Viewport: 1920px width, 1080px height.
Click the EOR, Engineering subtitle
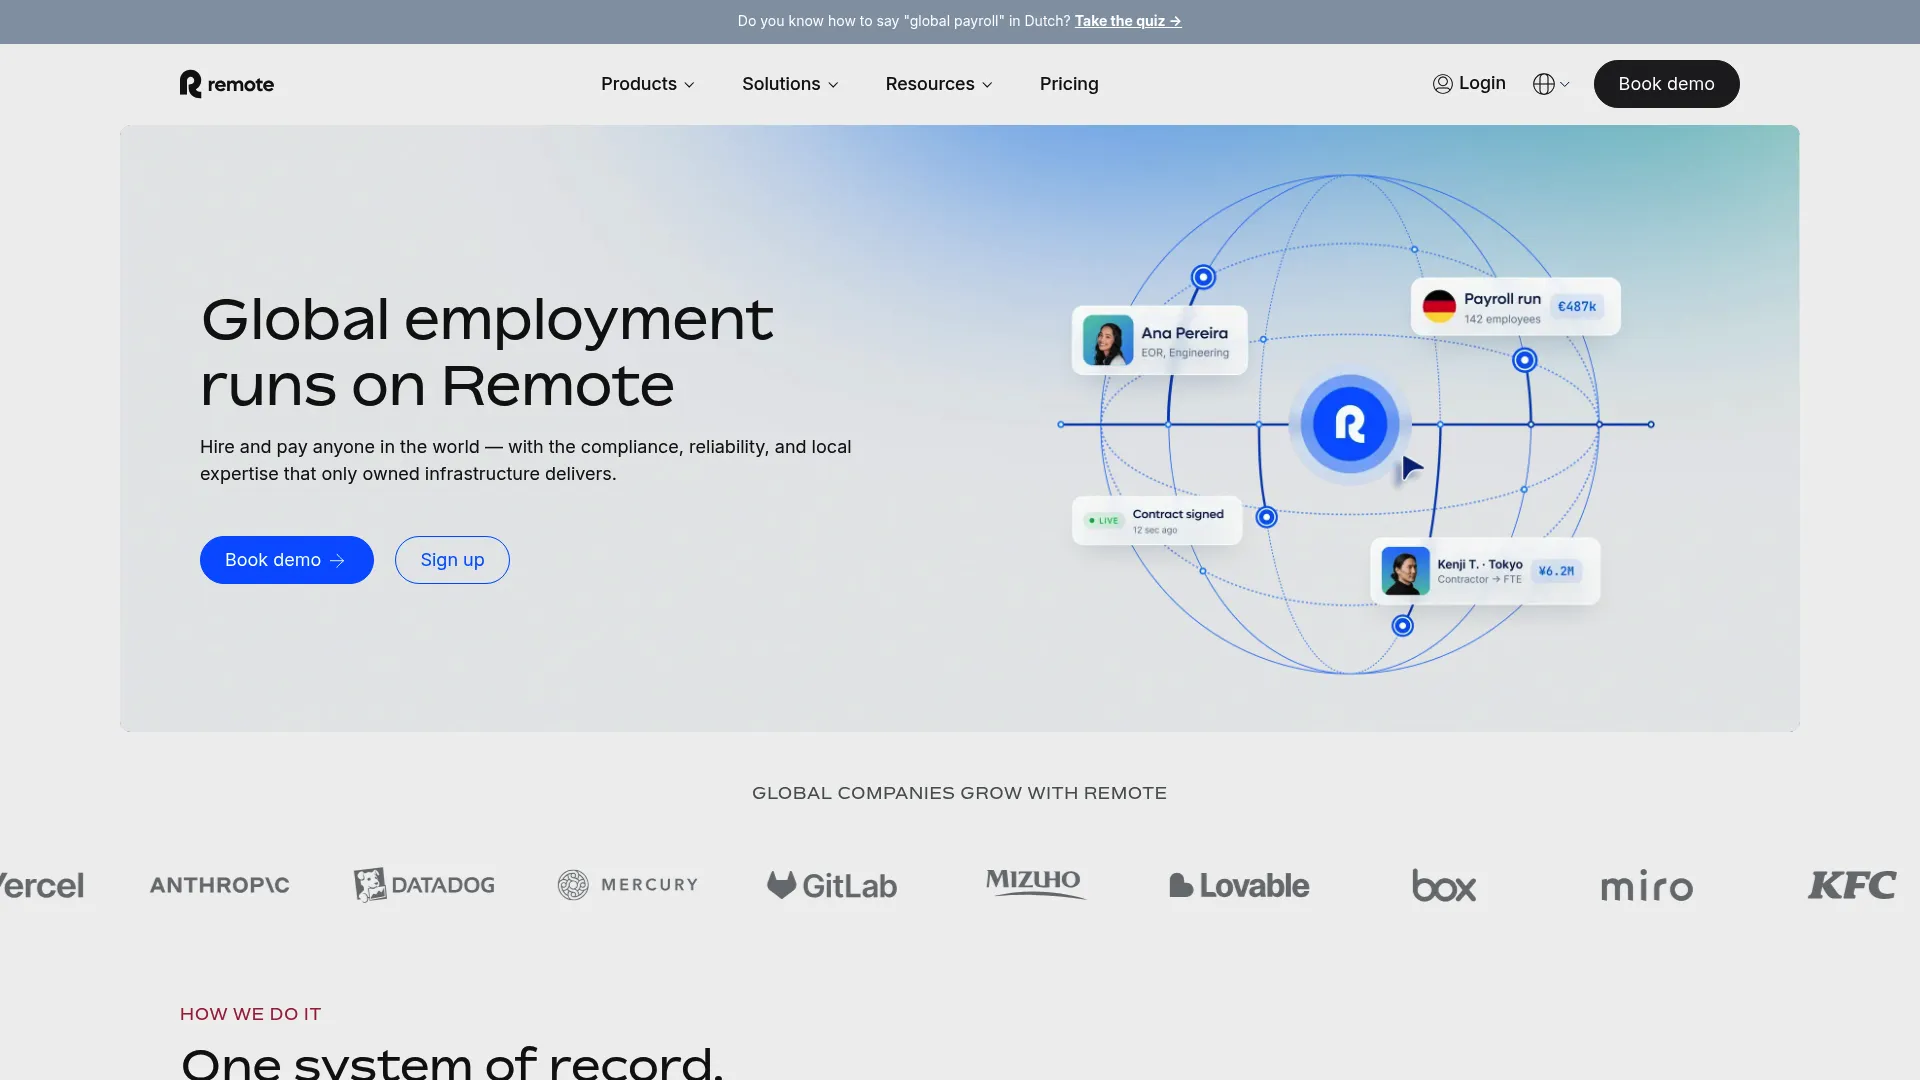[x=1185, y=353]
